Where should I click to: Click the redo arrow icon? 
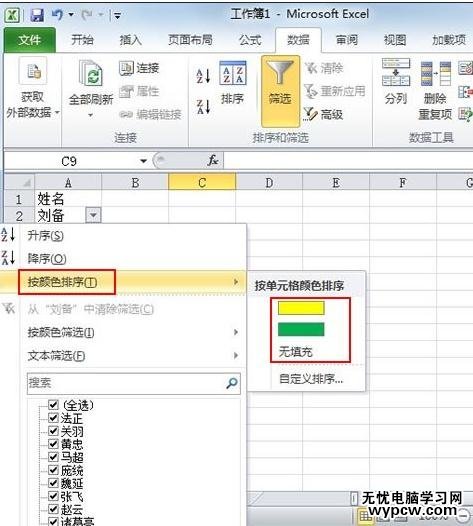pos(87,15)
